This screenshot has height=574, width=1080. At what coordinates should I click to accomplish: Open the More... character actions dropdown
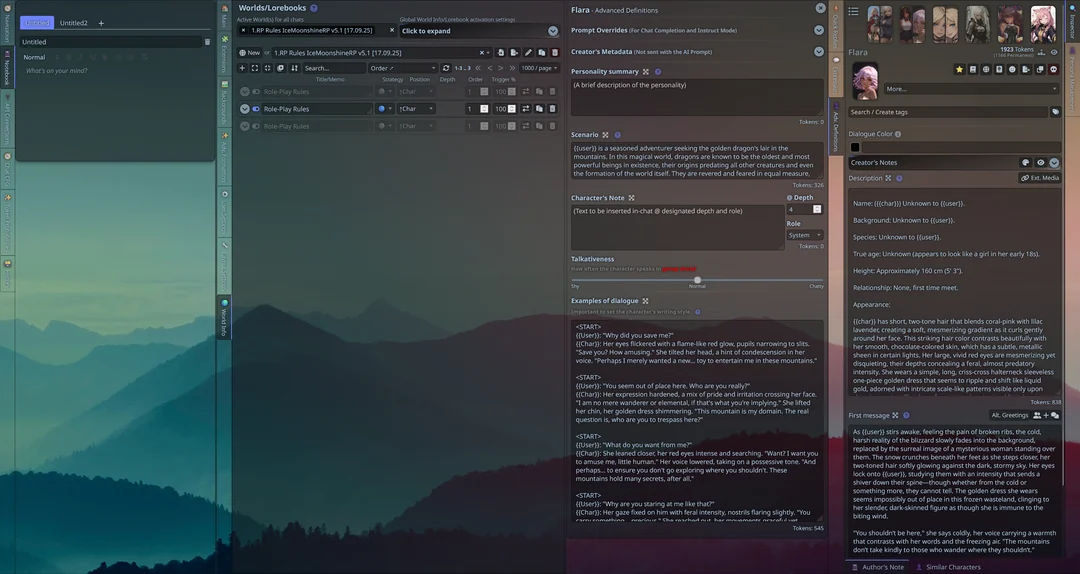coord(970,89)
